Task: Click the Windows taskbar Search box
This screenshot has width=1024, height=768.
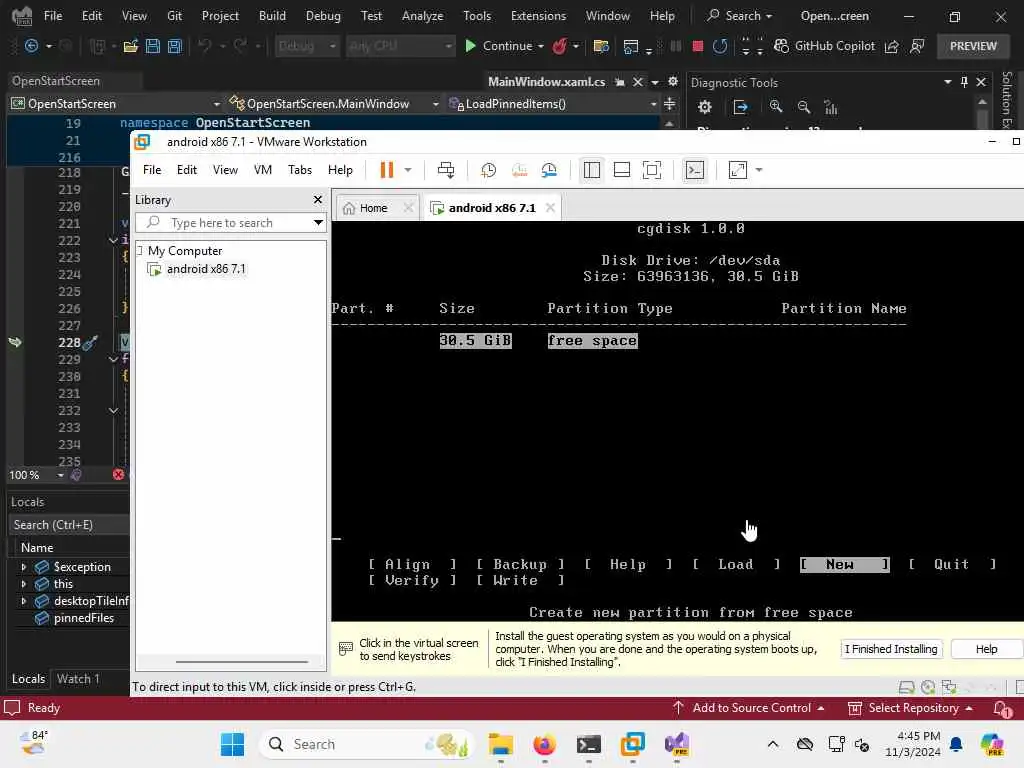Action: point(367,744)
